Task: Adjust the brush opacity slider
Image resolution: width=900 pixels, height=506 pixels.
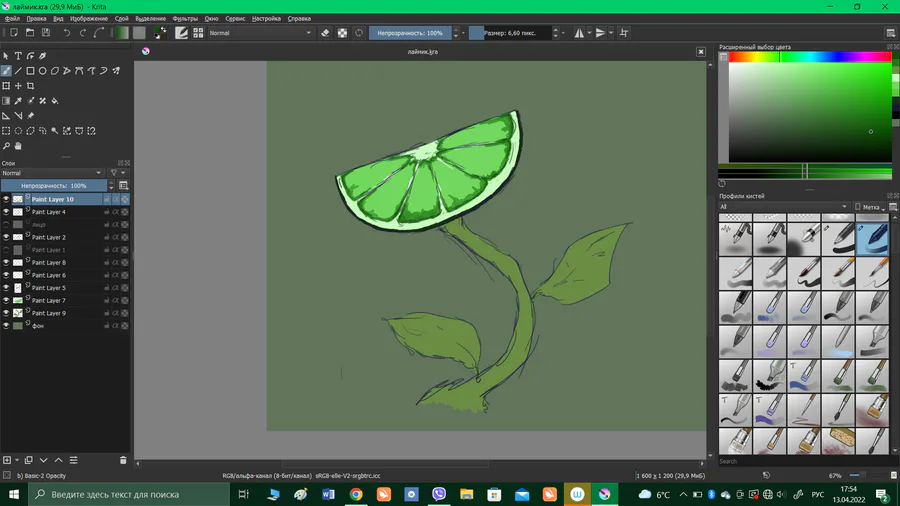Action: [x=410, y=33]
